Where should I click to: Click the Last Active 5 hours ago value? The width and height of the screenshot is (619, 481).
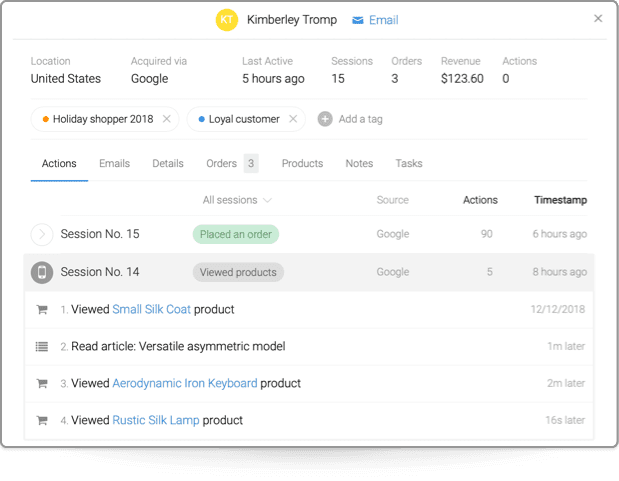pyautogui.click(x=273, y=79)
